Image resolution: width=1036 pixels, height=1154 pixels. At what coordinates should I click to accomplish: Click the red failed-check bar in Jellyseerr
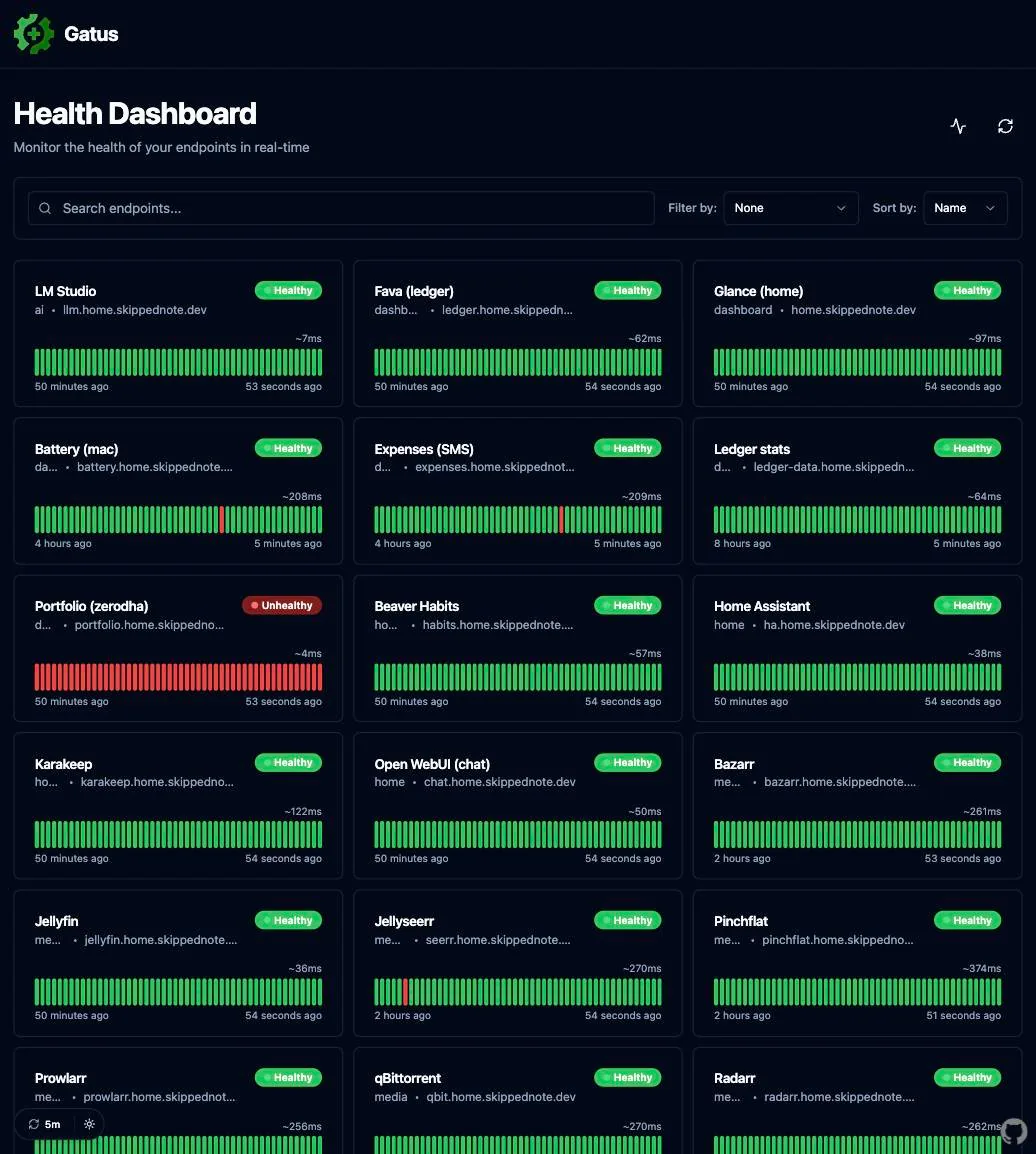405,991
